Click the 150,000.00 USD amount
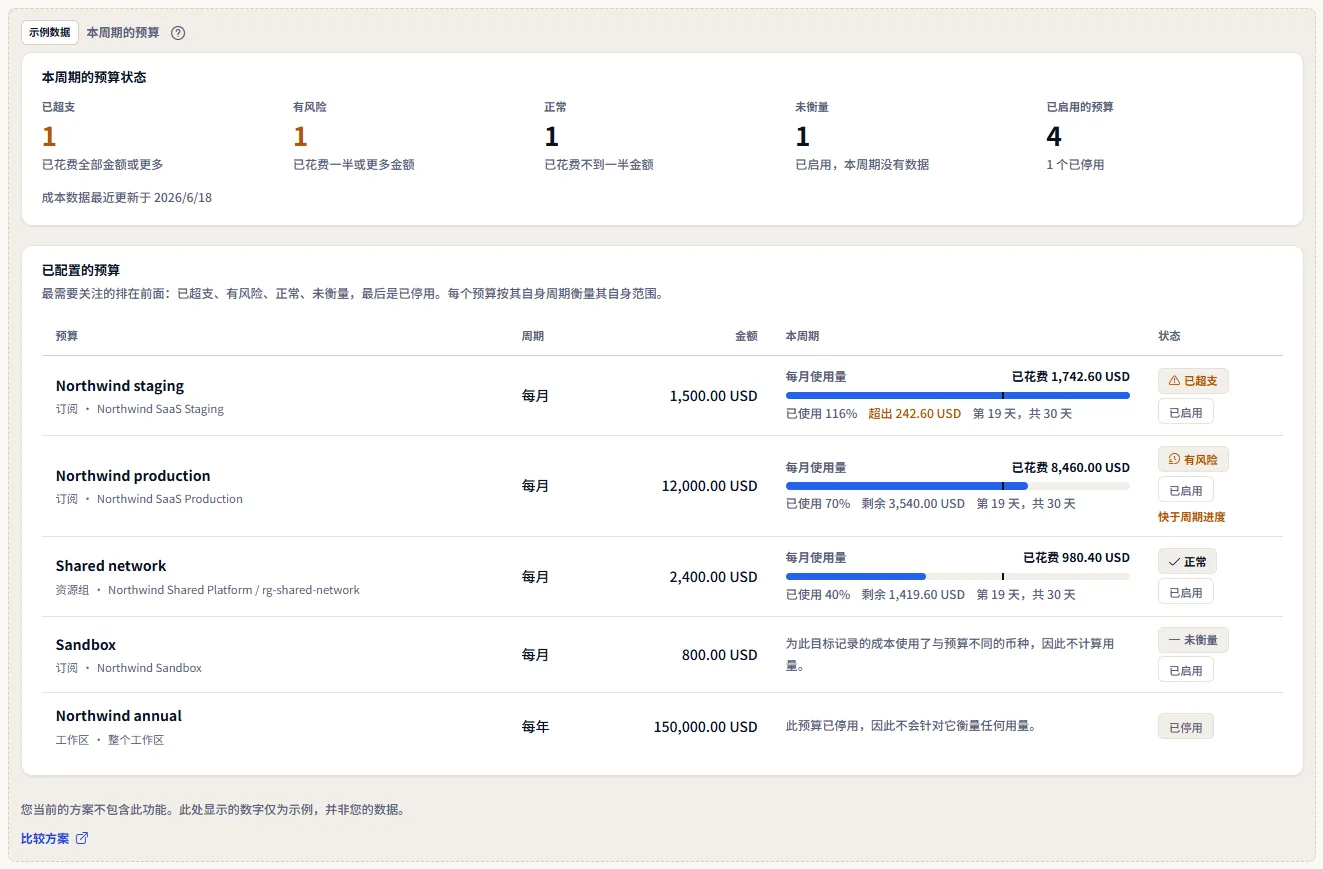1323x869 pixels. pos(706,727)
